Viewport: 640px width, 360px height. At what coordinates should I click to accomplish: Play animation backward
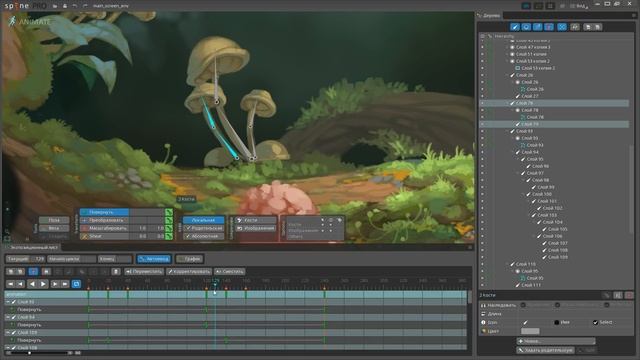32,284
